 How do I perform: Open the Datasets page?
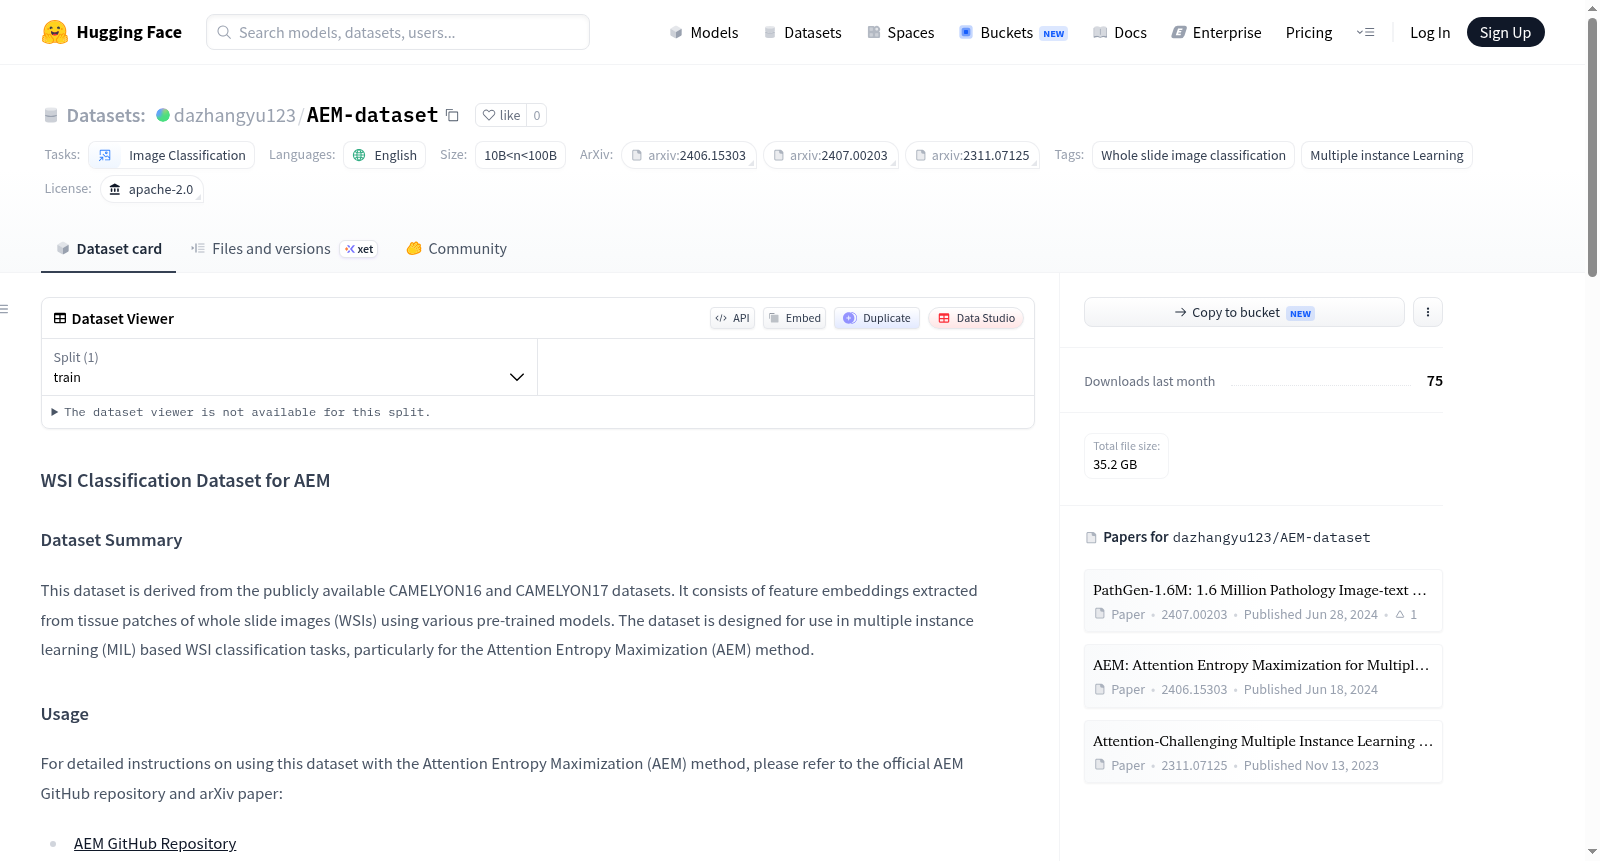[803, 32]
